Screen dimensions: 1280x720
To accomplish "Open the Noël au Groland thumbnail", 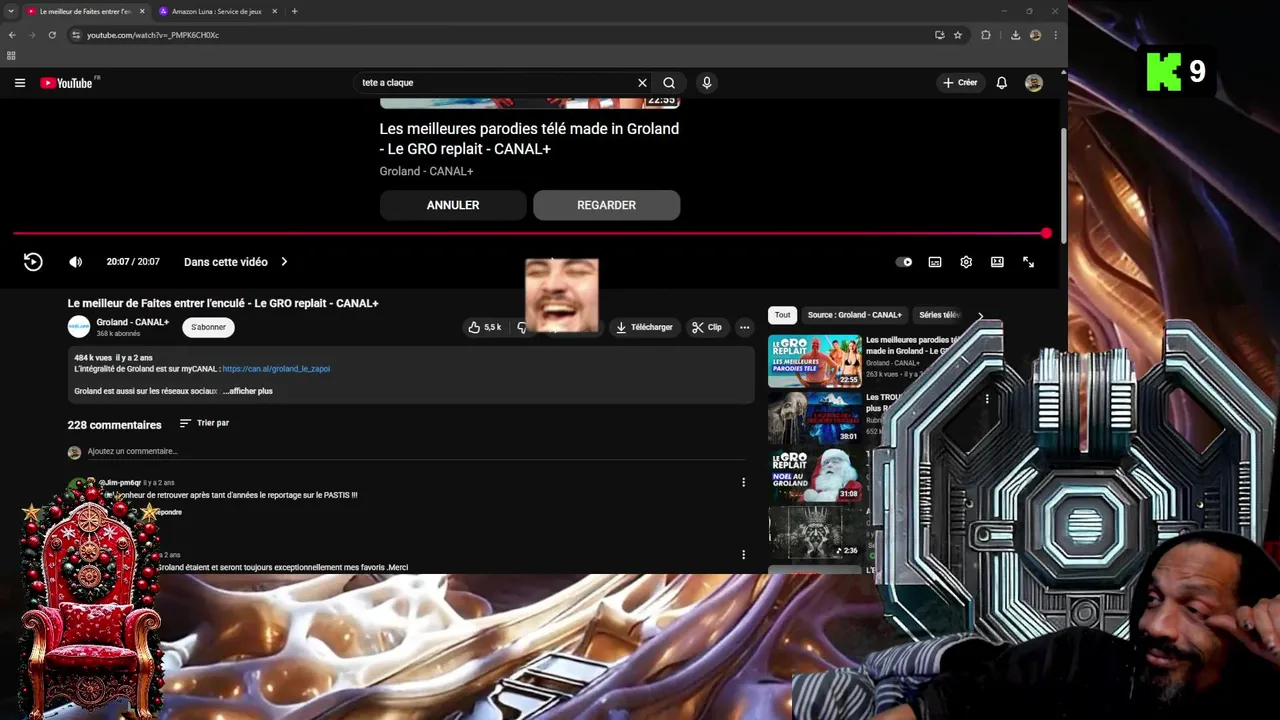I will point(814,475).
